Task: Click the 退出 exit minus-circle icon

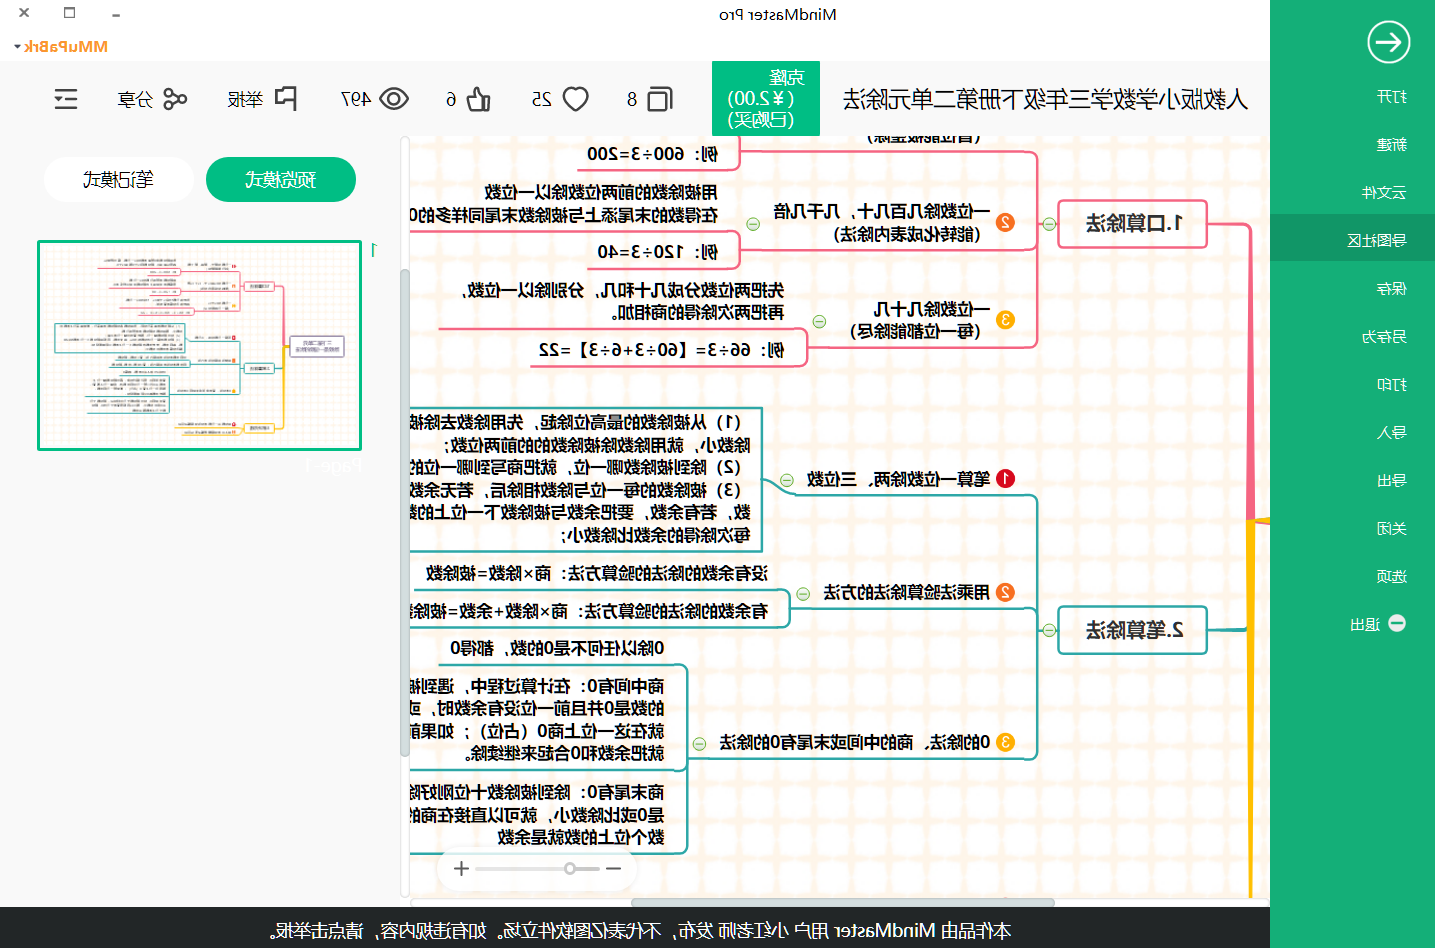Action: click(1397, 623)
